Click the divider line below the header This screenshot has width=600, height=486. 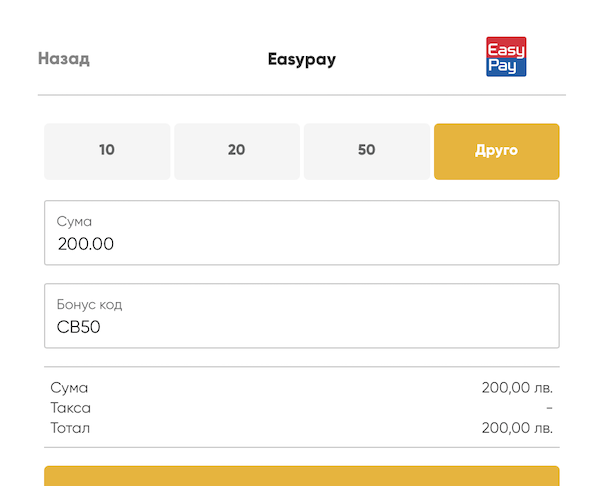302,95
